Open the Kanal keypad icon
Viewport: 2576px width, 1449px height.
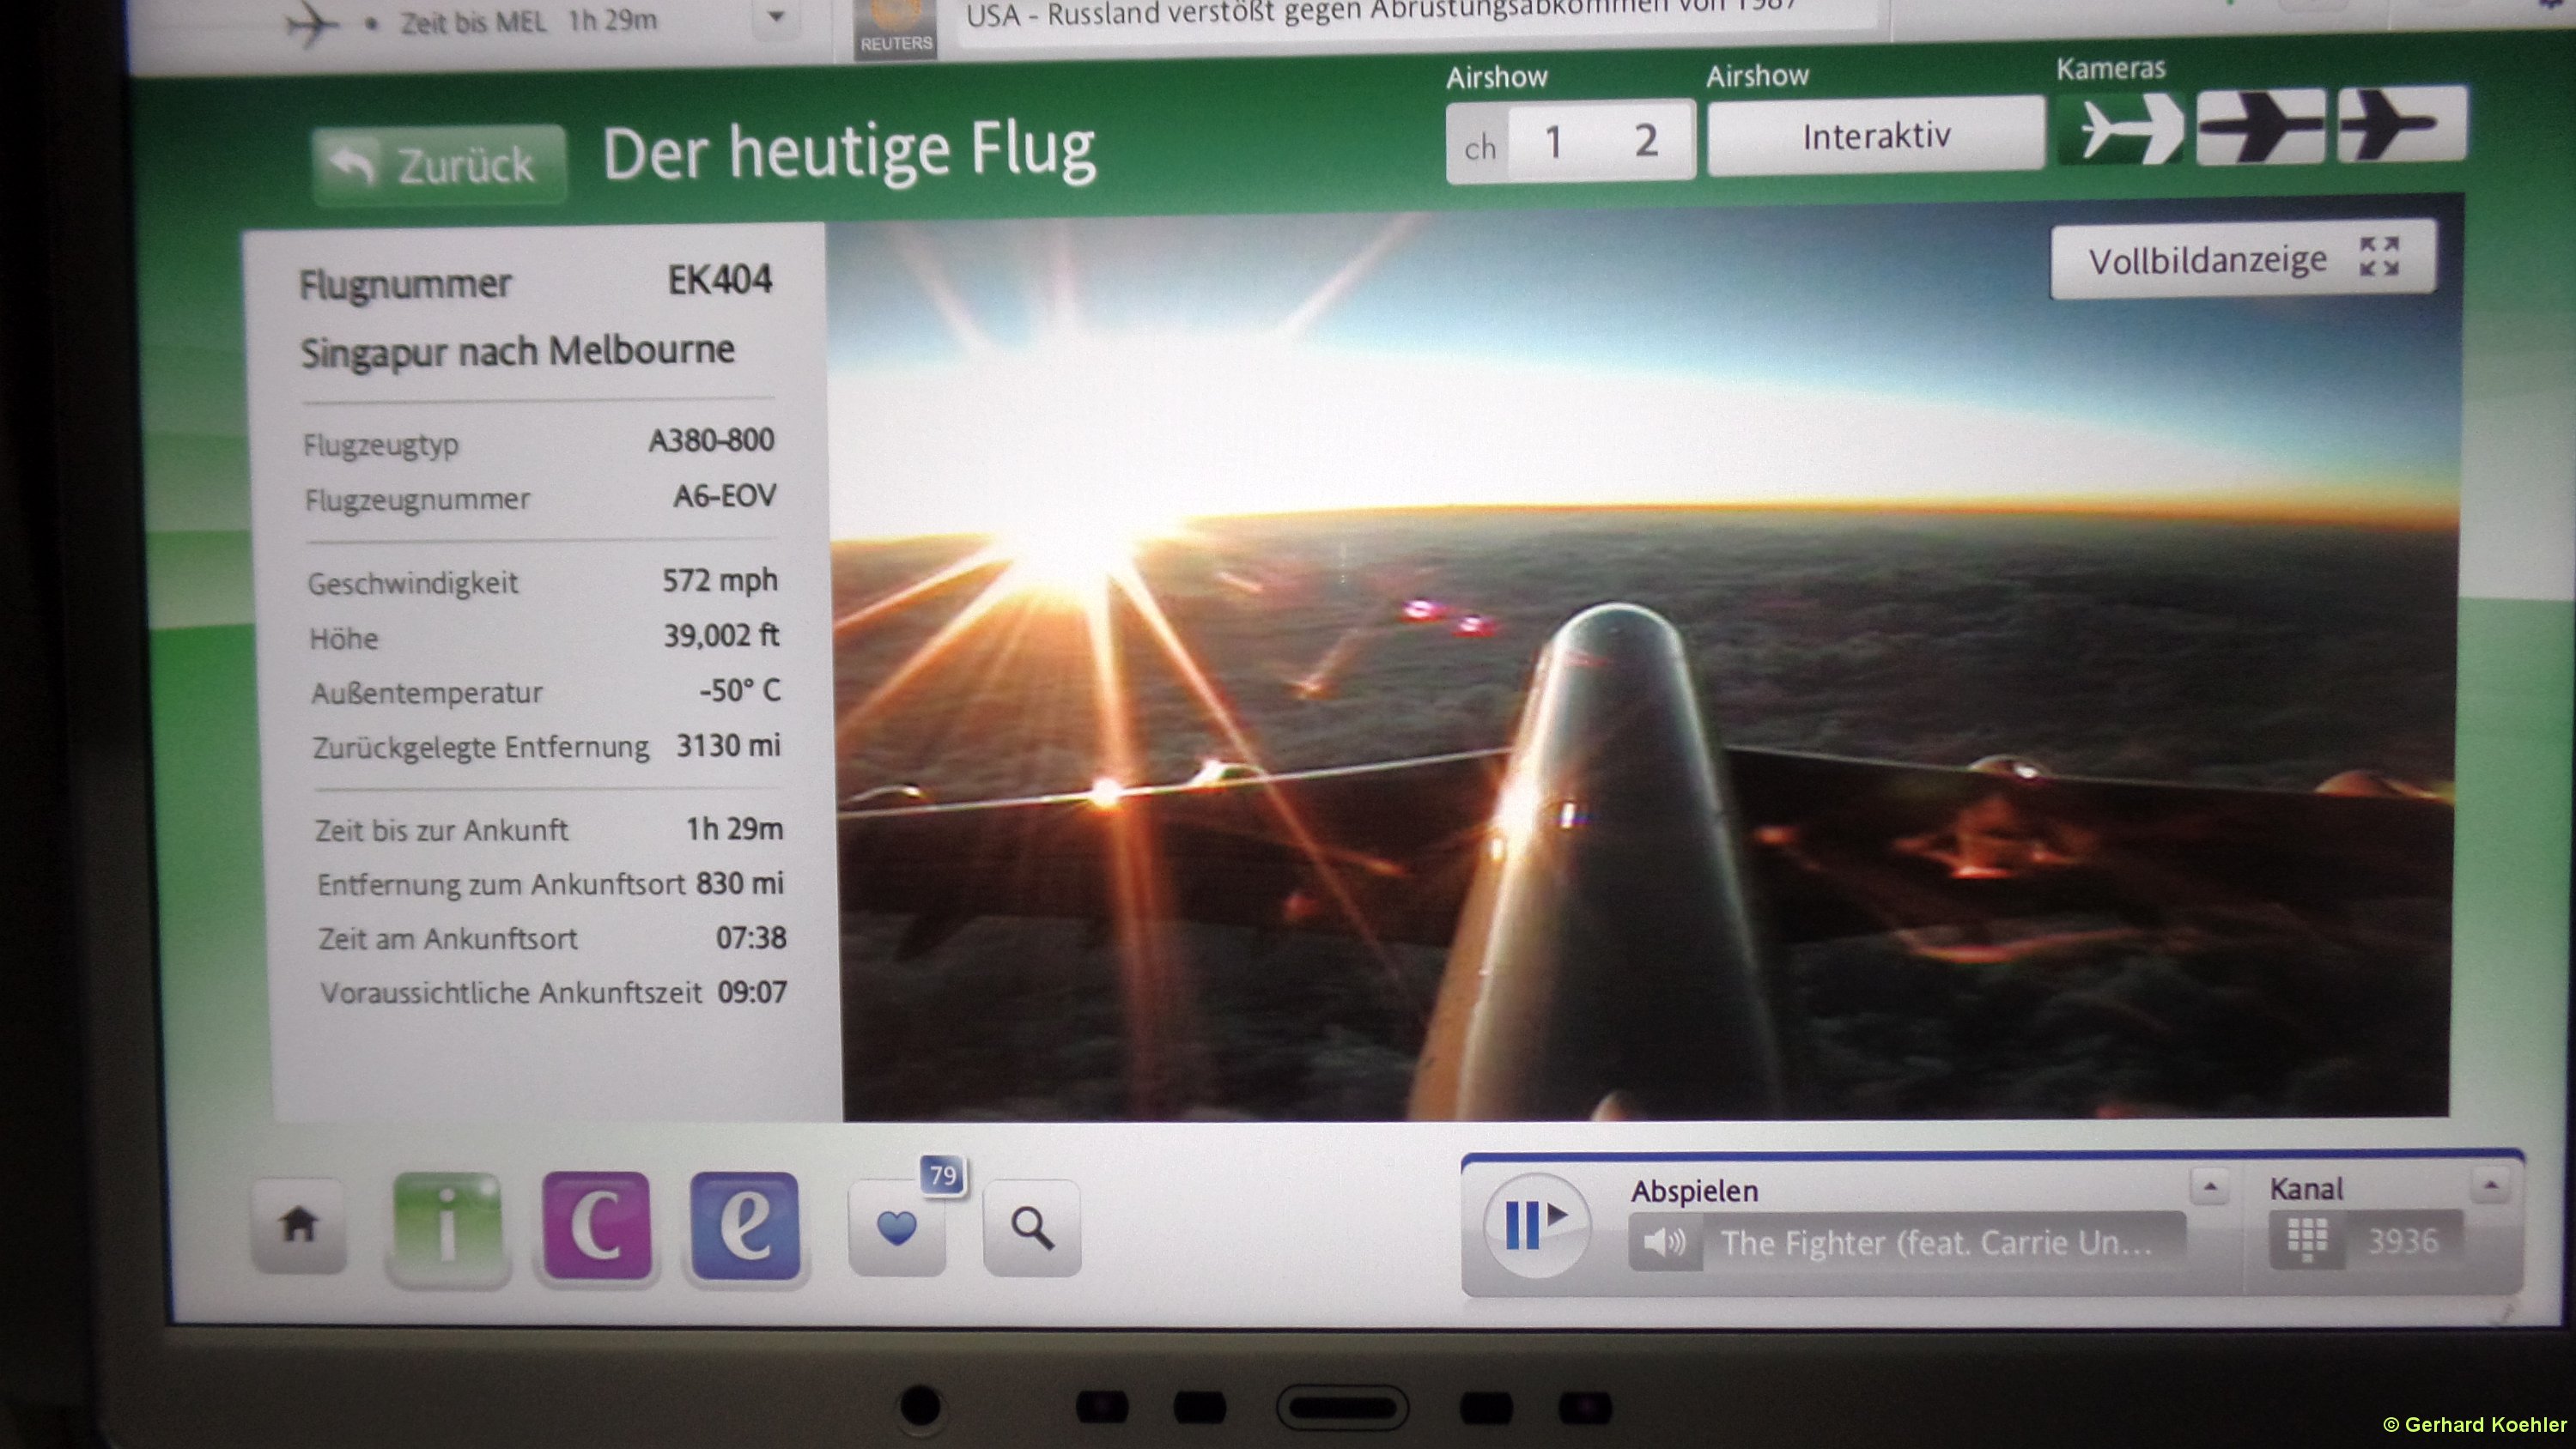(2307, 1240)
